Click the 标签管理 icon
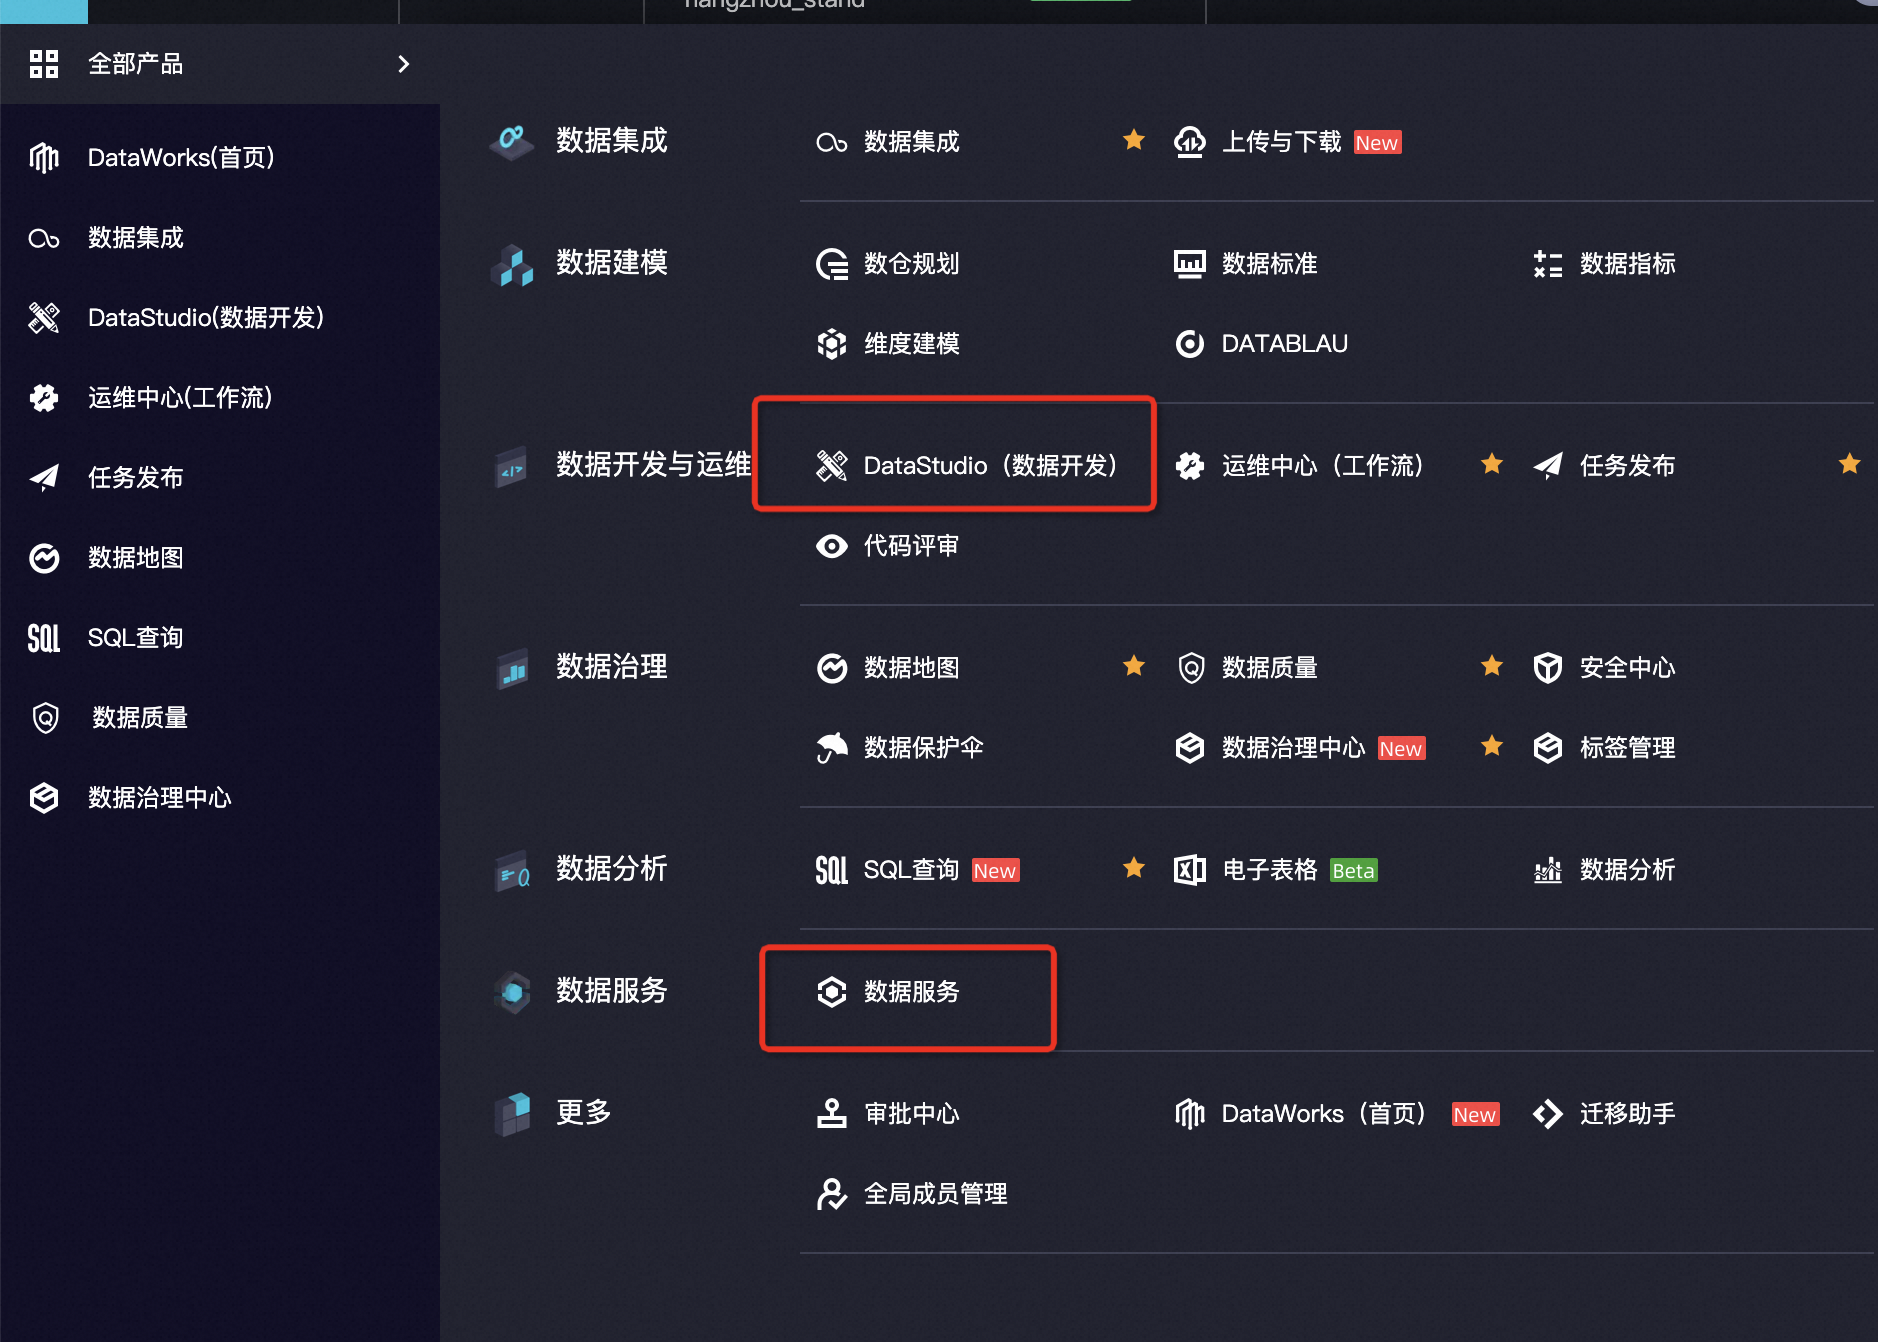 (1548, 748)
